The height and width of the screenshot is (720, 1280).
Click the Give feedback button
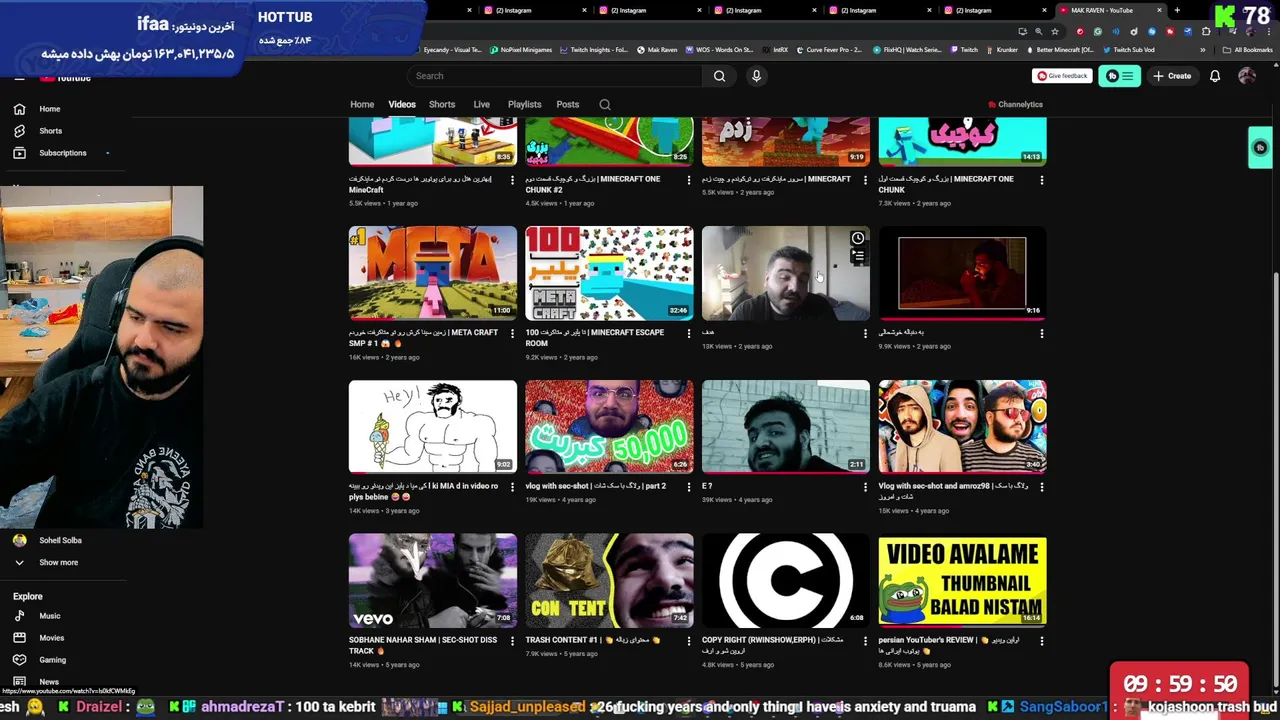tap(1062, 76)
